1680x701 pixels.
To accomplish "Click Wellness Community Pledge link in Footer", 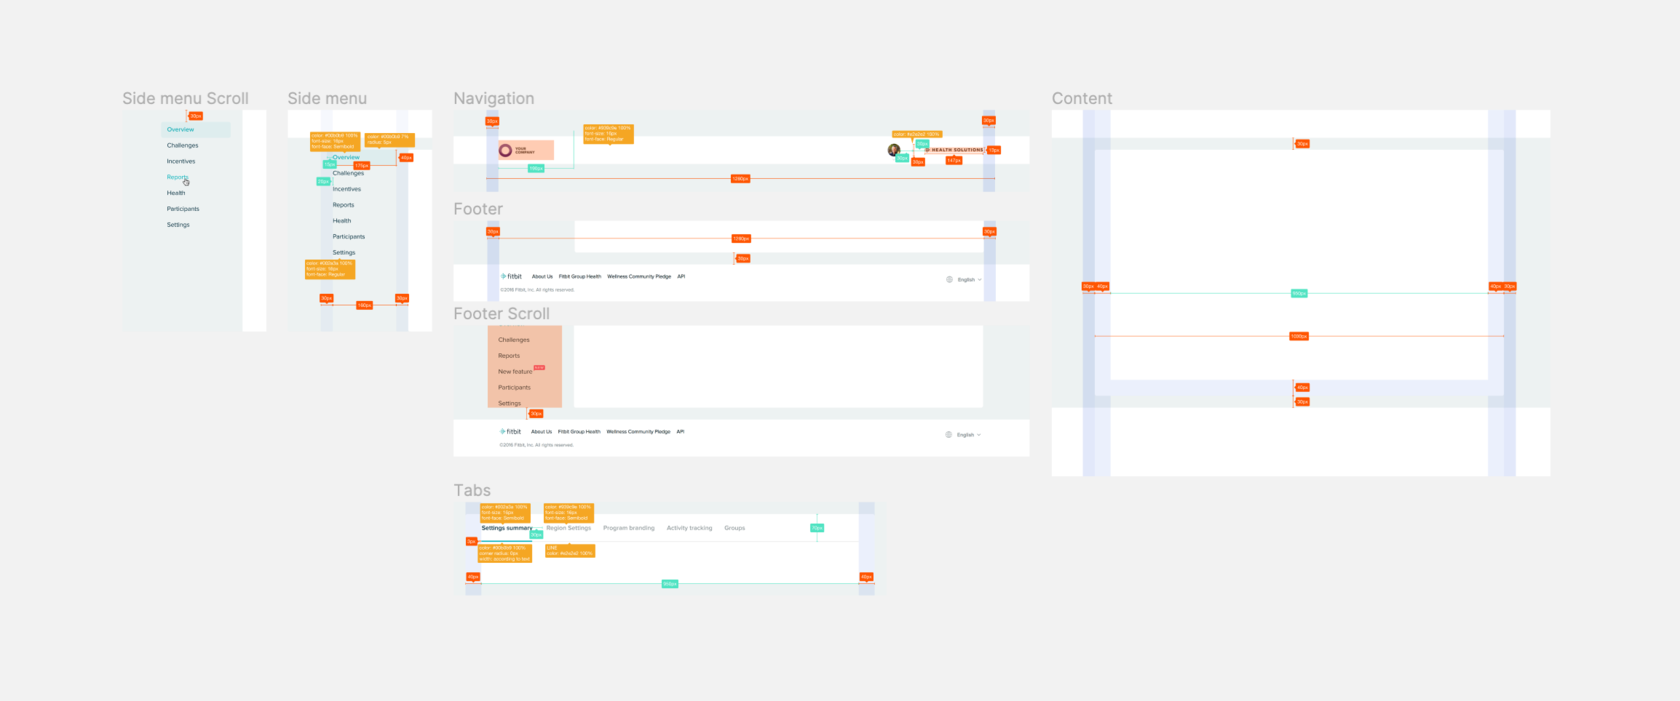I will coord(639,276).
